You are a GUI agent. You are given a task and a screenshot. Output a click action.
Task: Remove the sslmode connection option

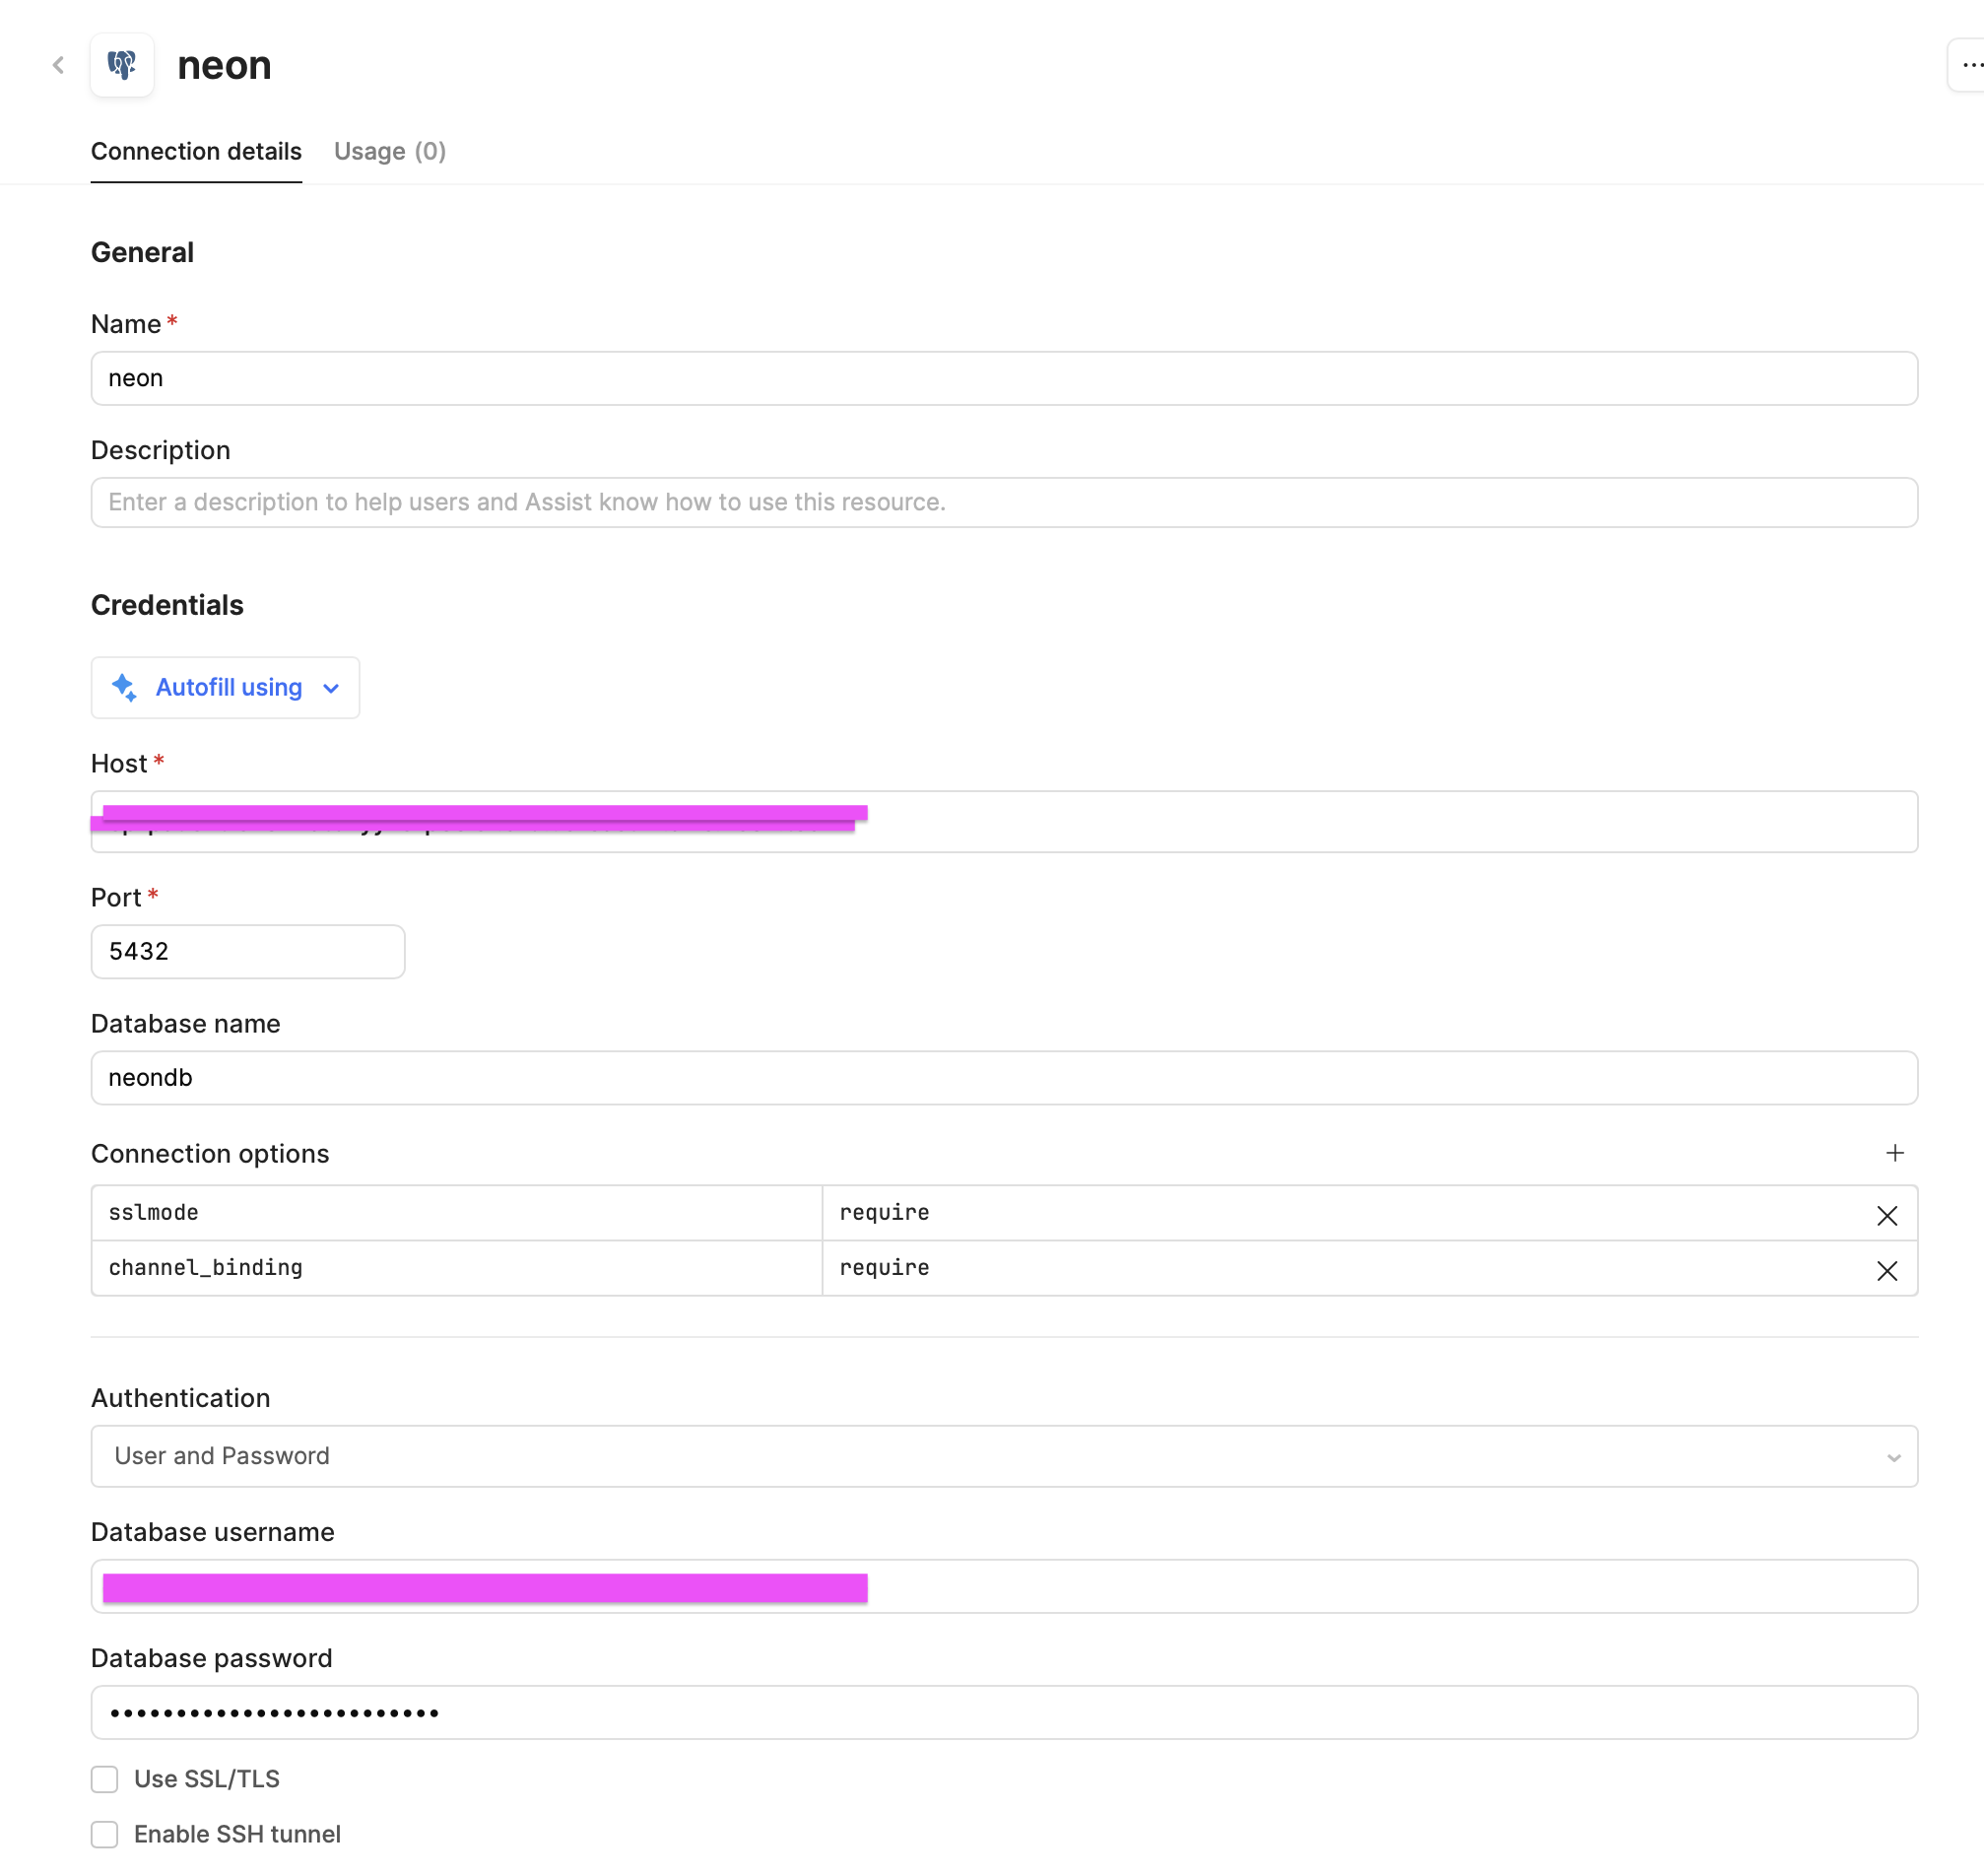tap(1887, 1216)
